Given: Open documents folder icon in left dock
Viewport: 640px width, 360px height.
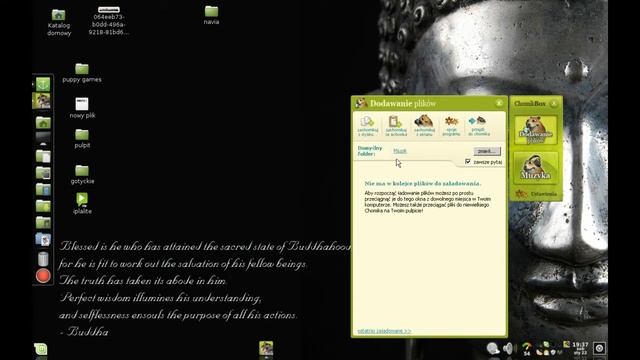Looking at the screenshot, I should pos(43,156).
